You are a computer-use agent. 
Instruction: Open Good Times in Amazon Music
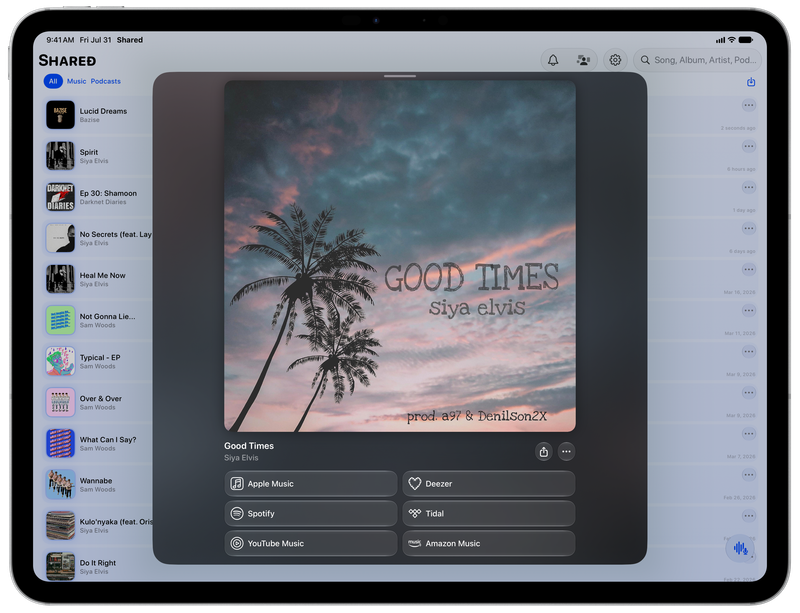pyautogui.click(x=489, y=544)
